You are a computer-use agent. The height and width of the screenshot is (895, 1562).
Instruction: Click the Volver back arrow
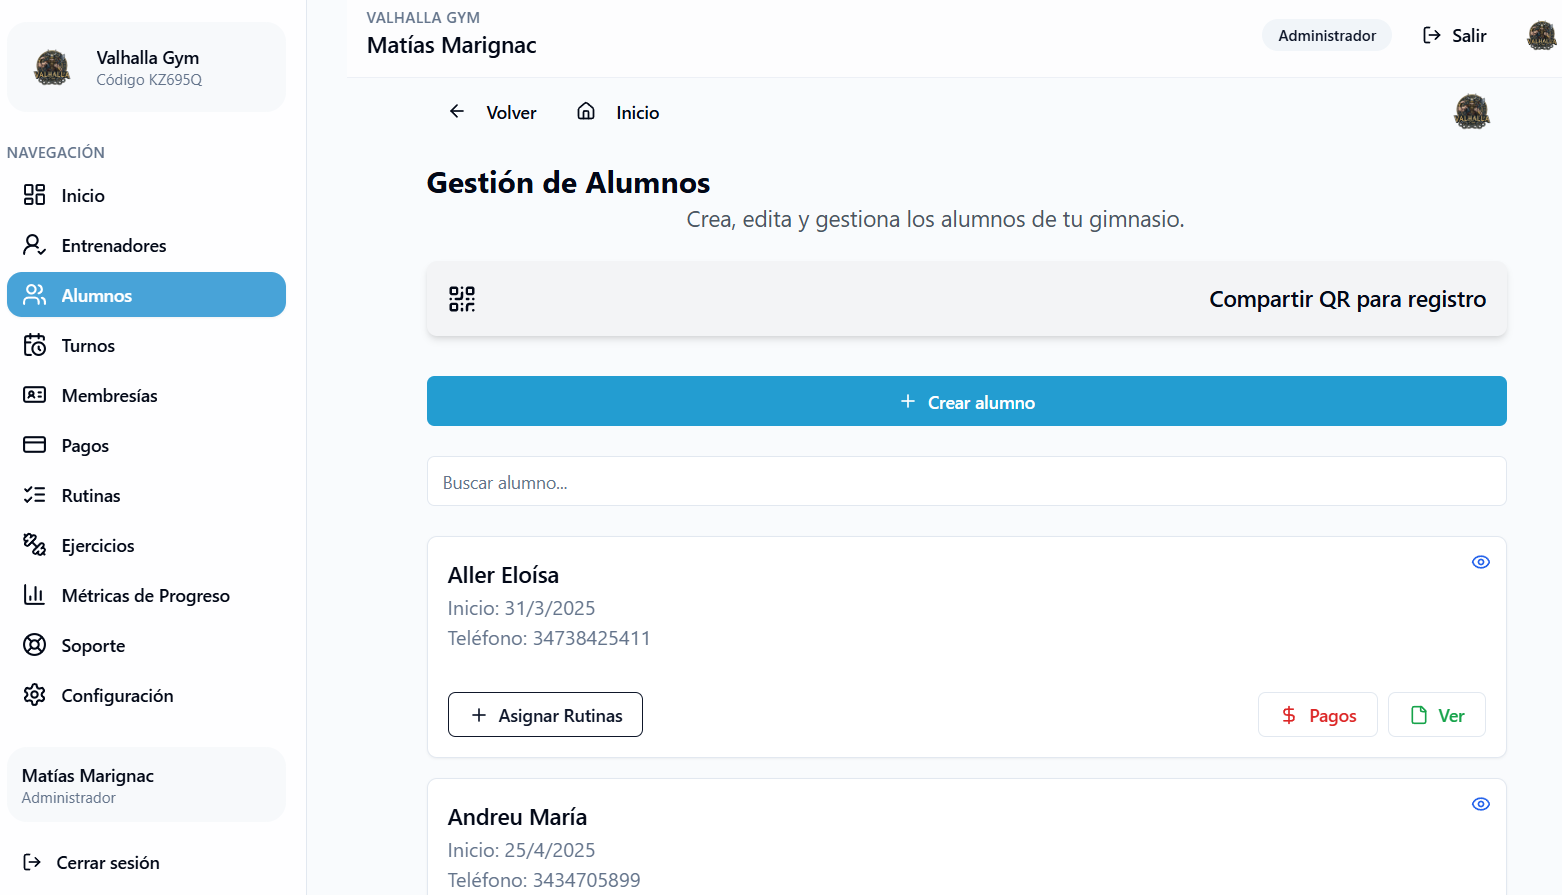457,111
